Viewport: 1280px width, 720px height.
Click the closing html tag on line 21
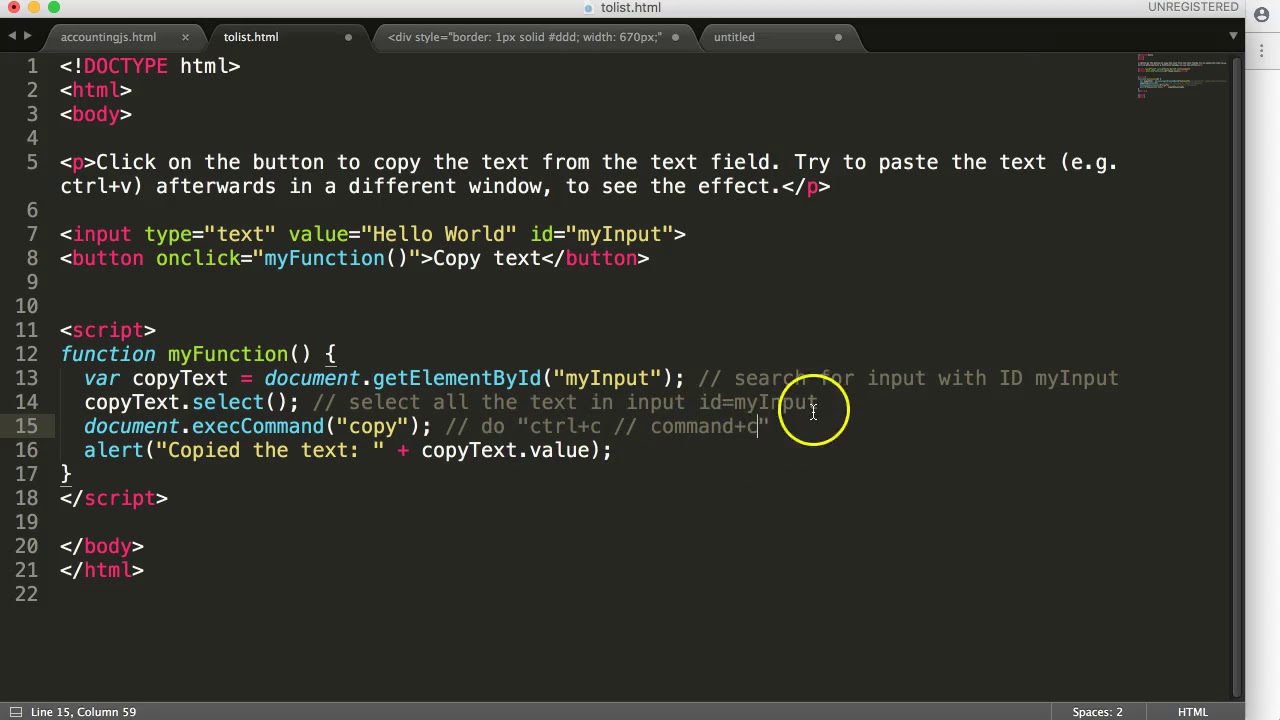[102, 570]
